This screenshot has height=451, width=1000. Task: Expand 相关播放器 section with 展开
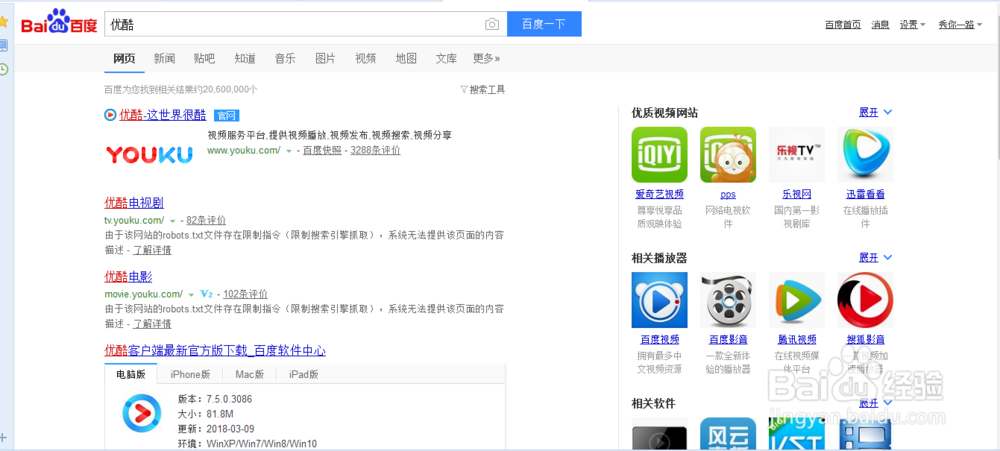coord(875,258)
